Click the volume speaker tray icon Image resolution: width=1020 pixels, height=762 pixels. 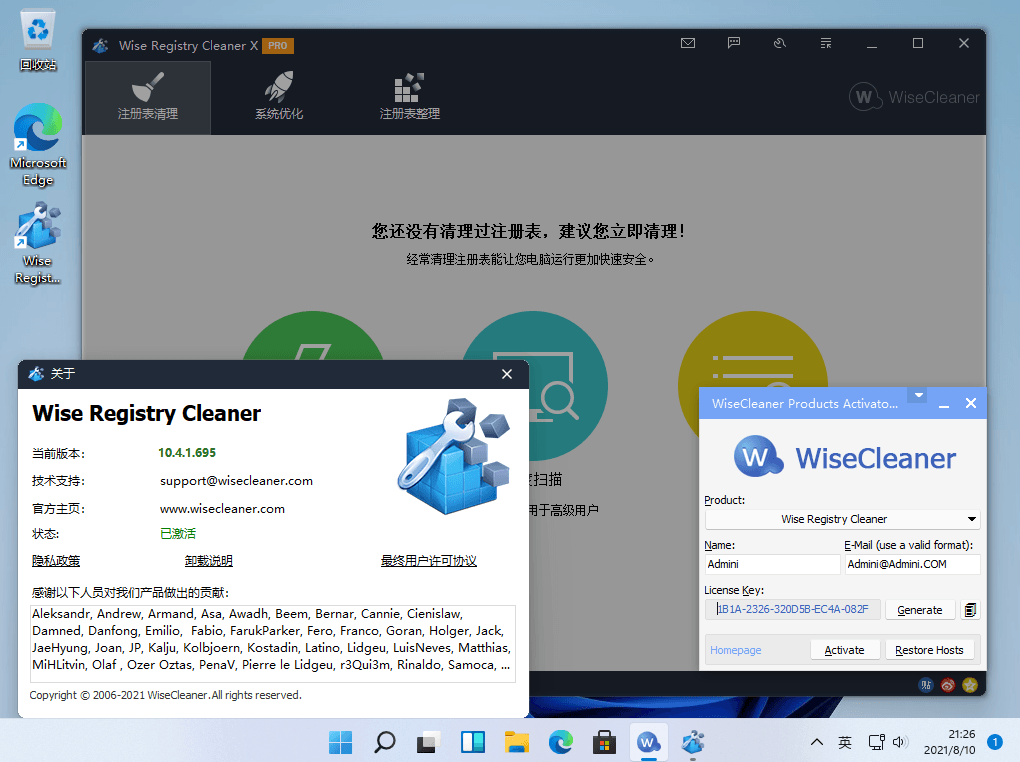tap(899, 742)
